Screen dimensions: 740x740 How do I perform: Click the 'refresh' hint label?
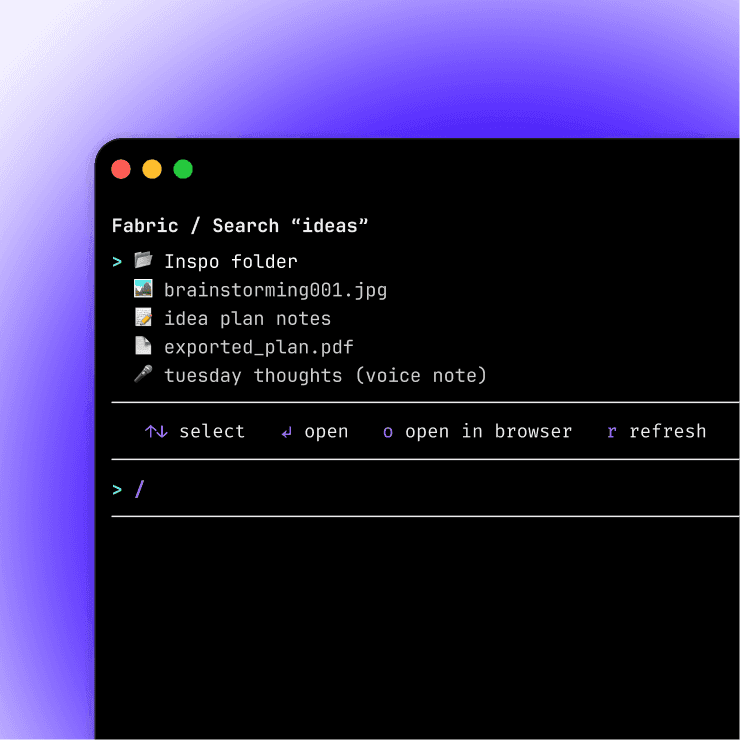pos(668,431)
